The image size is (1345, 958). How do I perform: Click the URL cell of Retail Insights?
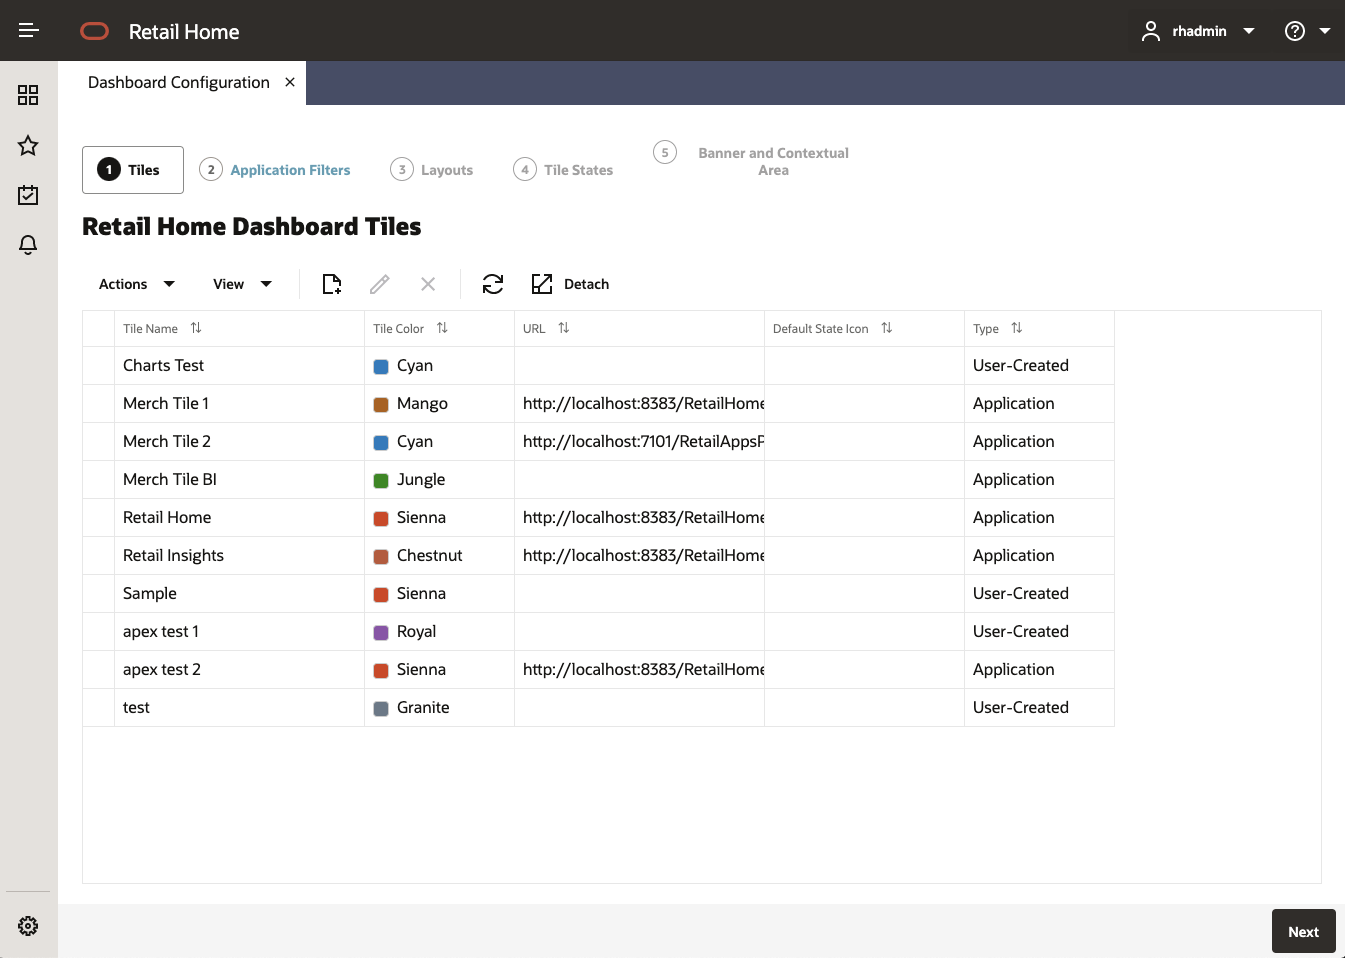click(640, 556)
